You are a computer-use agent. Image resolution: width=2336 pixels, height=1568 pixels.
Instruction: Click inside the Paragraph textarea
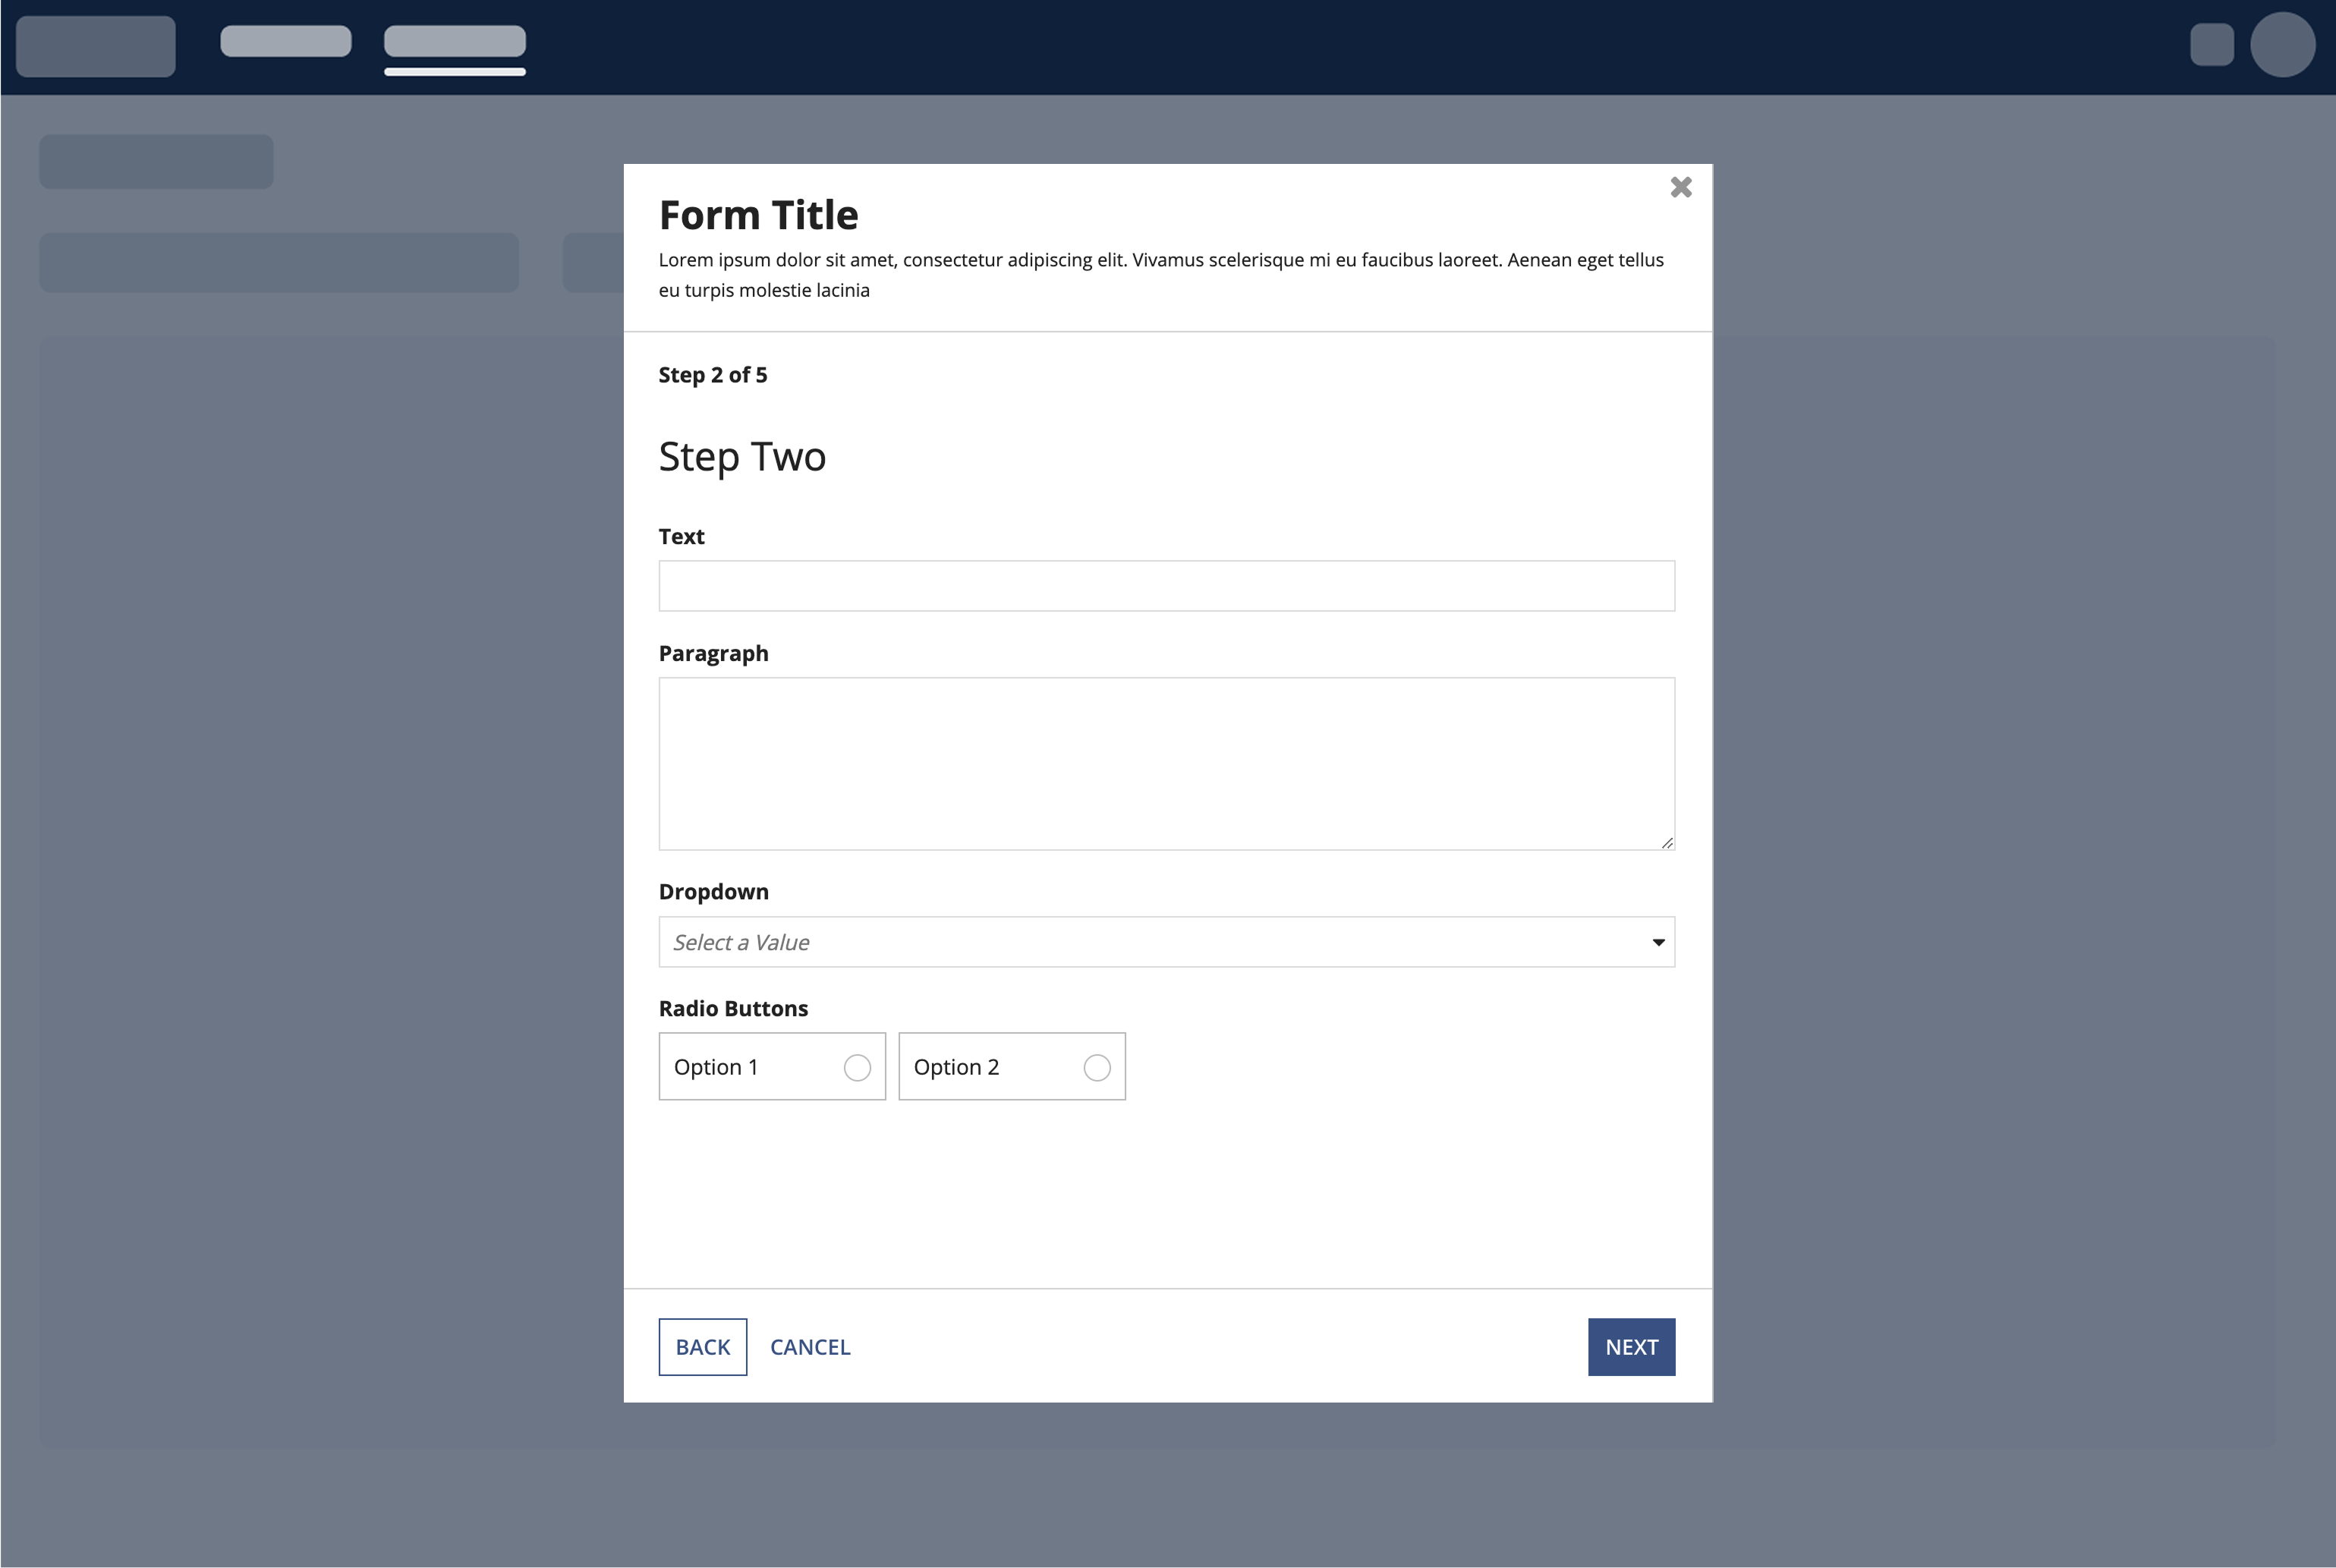1165,763
